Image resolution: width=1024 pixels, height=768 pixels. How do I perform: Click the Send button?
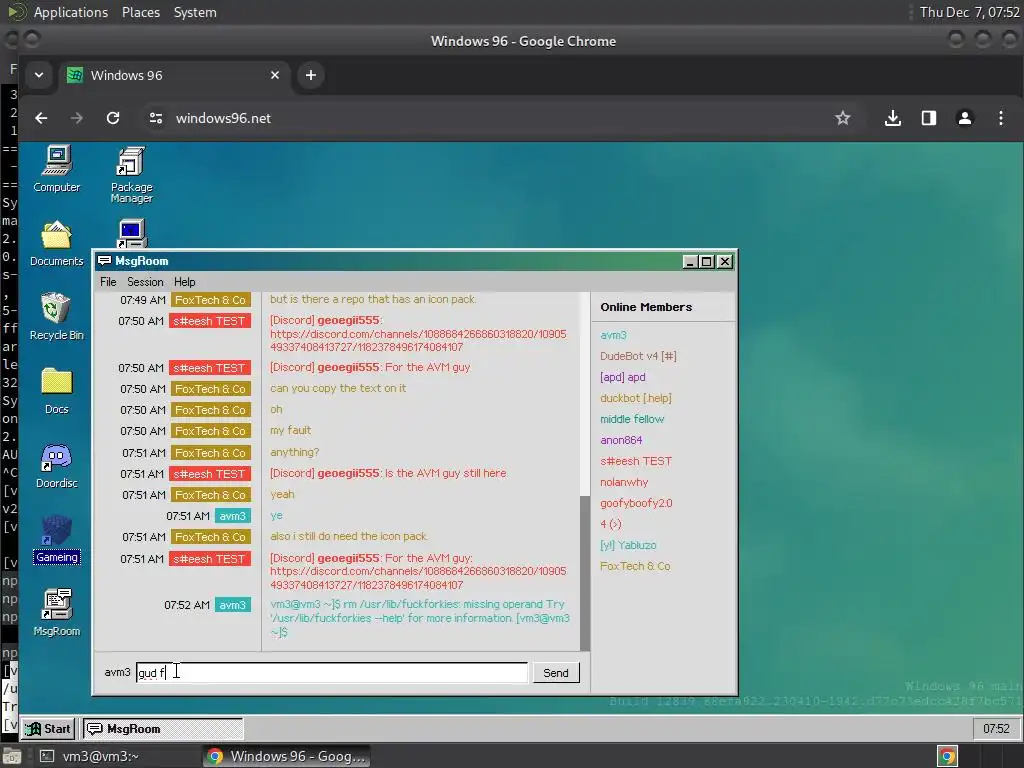pos(556,673)
